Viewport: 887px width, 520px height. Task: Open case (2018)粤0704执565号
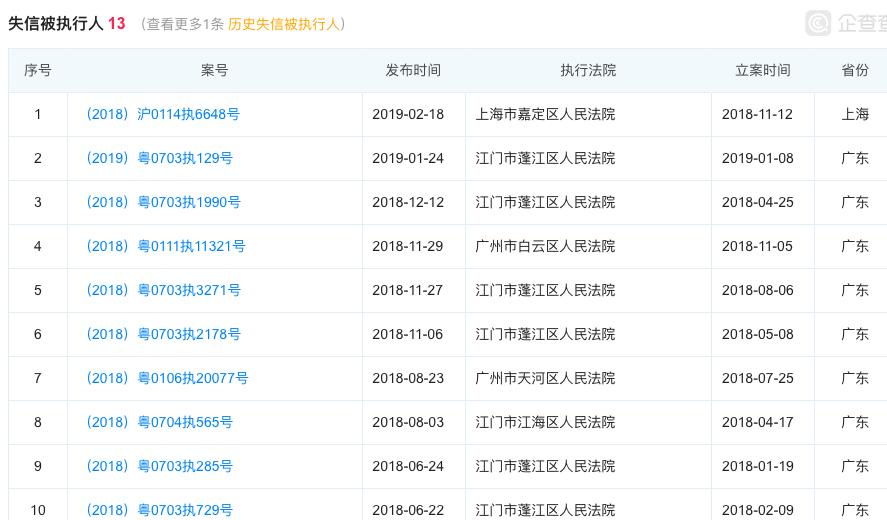coord(159,423)
